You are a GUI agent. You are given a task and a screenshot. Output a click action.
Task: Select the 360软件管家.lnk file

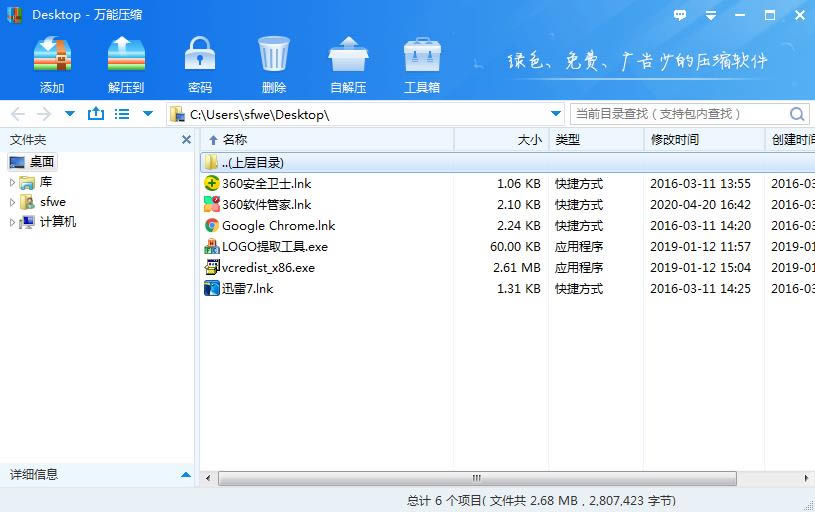266,204
